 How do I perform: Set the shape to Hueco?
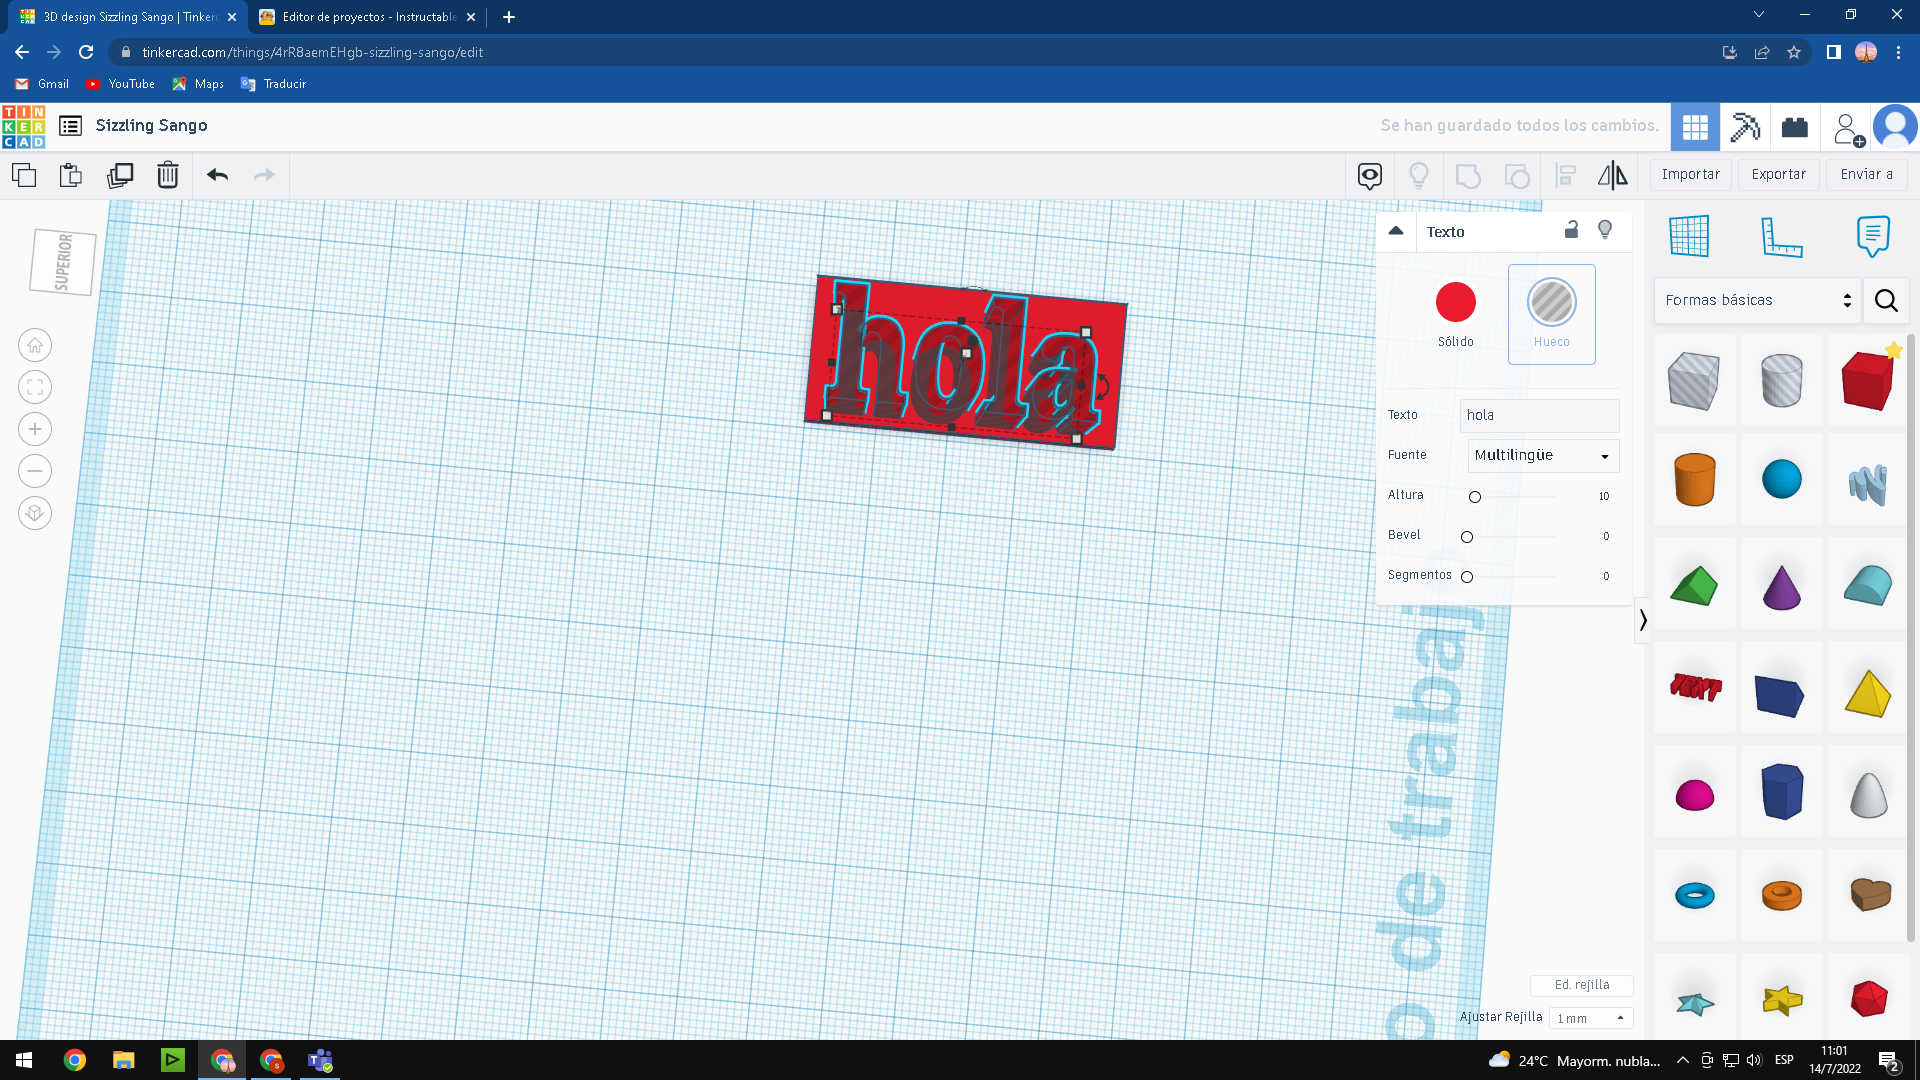pyautogui.click(x=1551, y=302)
